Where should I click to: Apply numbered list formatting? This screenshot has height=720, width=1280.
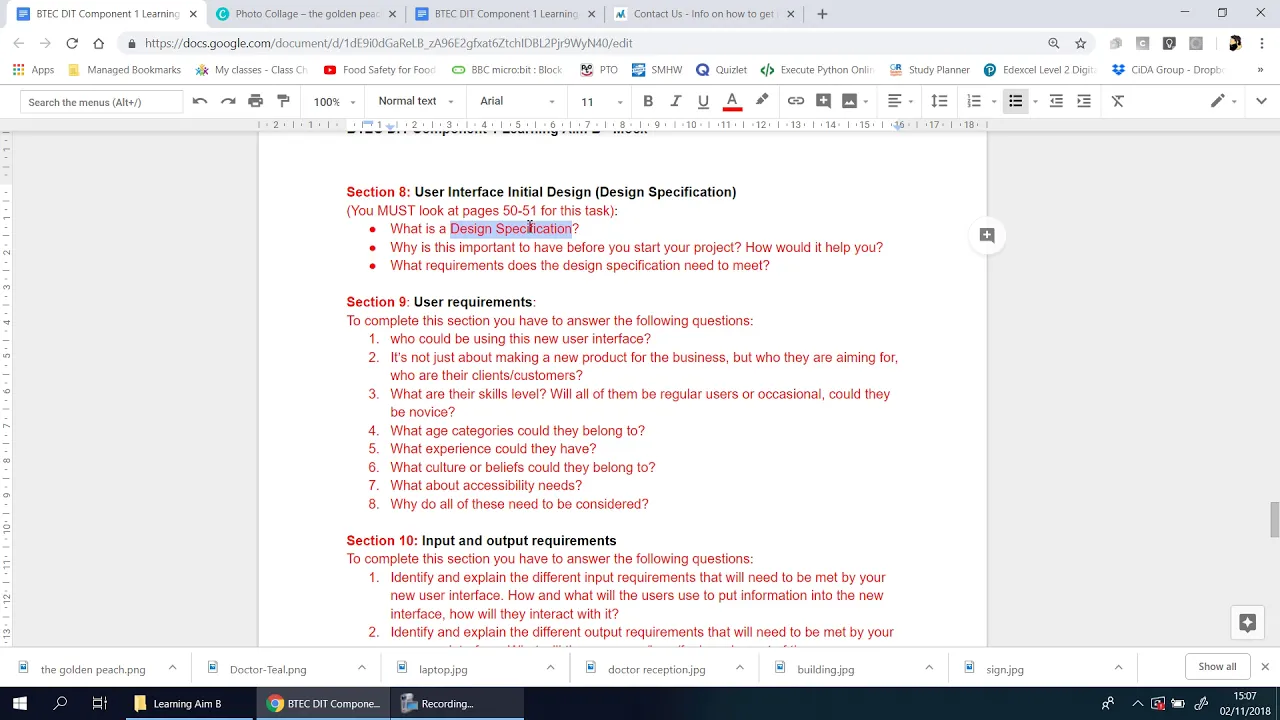(x=974, y=101)
